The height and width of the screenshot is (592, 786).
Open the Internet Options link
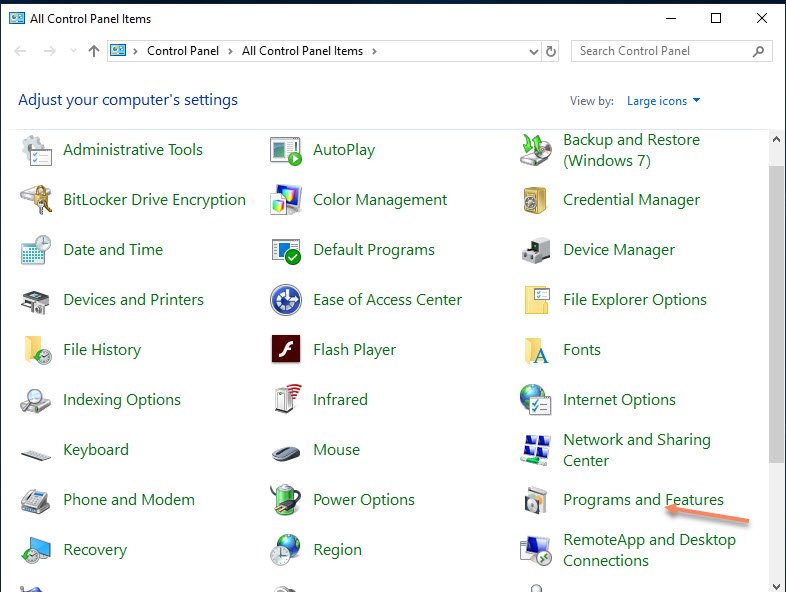619,400
